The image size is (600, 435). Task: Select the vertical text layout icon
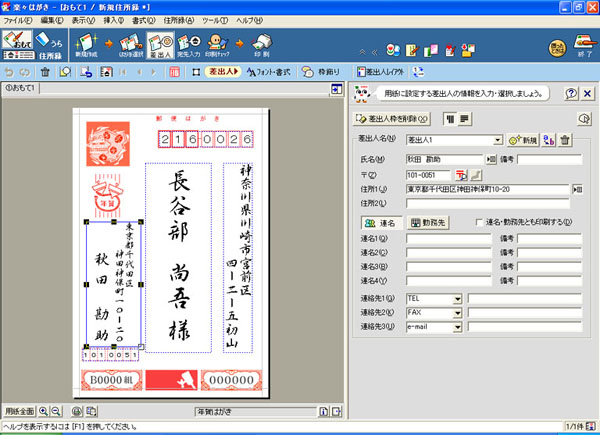coord(450,118)
